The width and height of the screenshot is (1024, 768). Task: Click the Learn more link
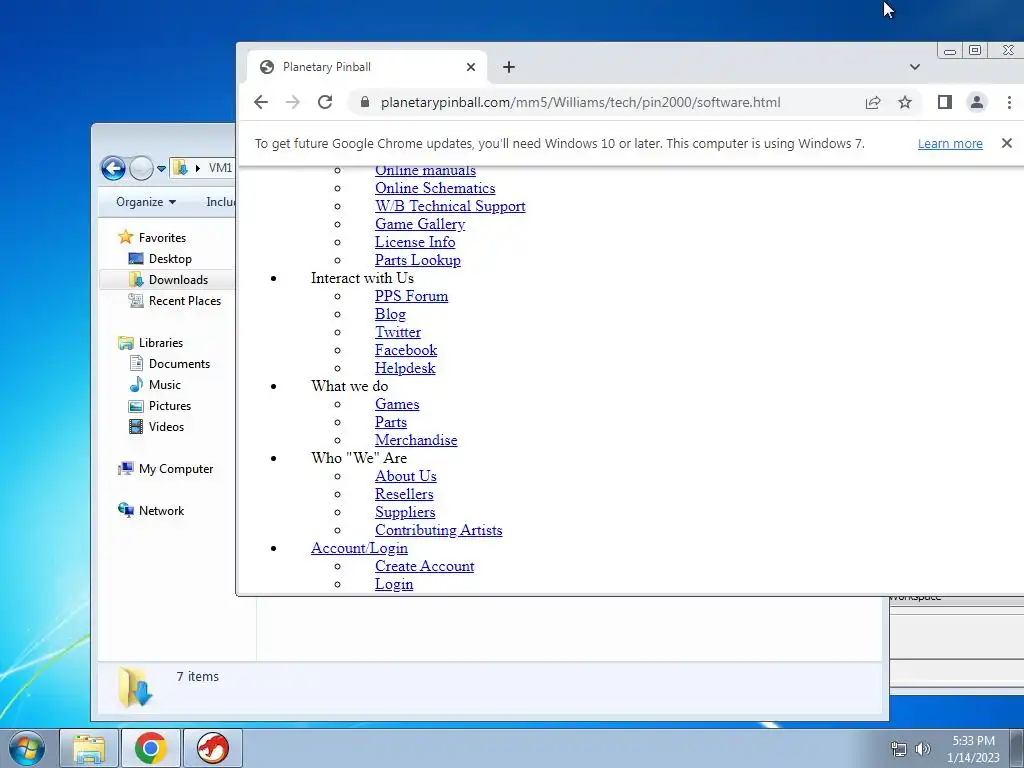pos(950,144)
